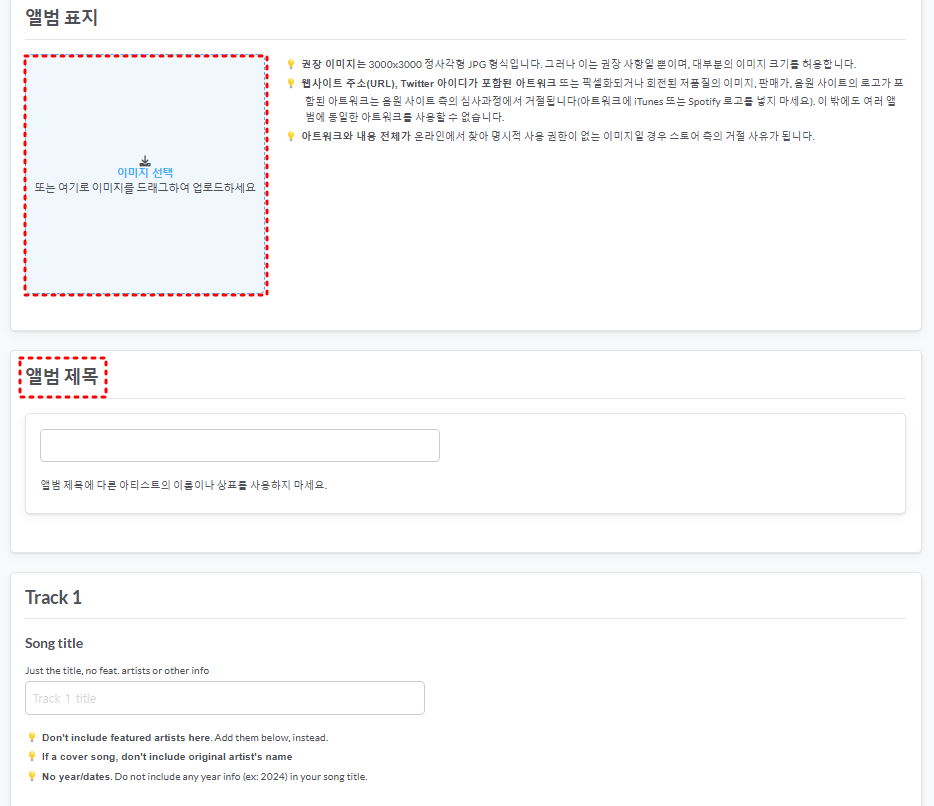Click the Song title label
Image resolution: width=934 pixels, height=806 pixels.
click(x=54, y=643)
